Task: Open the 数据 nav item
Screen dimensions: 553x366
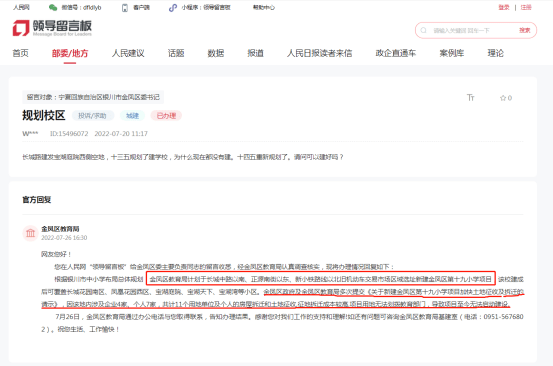Action: coord(216,53)
